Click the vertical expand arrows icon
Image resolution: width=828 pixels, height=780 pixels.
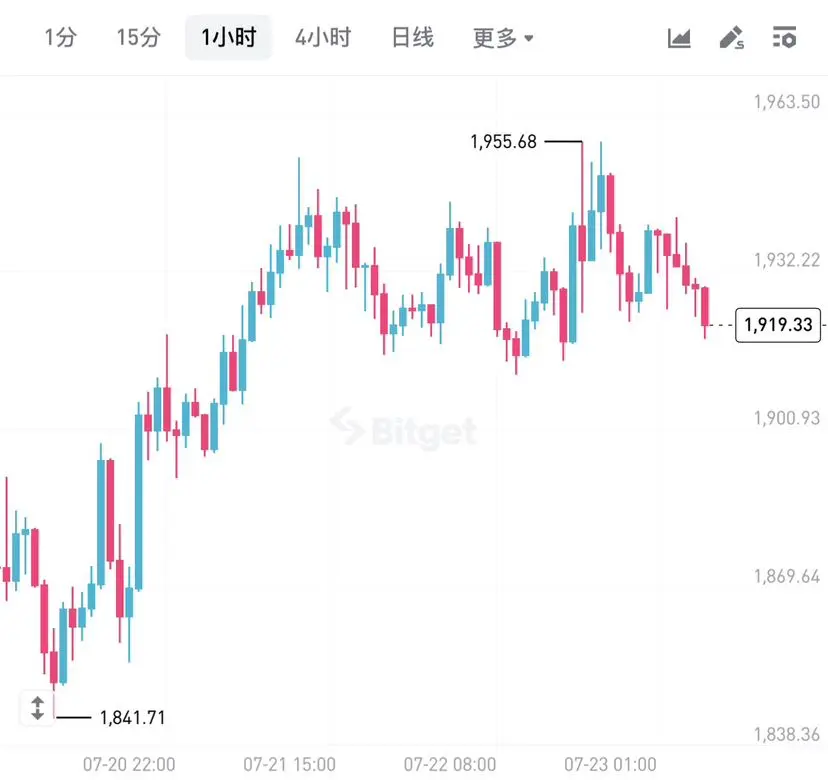(x=37, y=708)
